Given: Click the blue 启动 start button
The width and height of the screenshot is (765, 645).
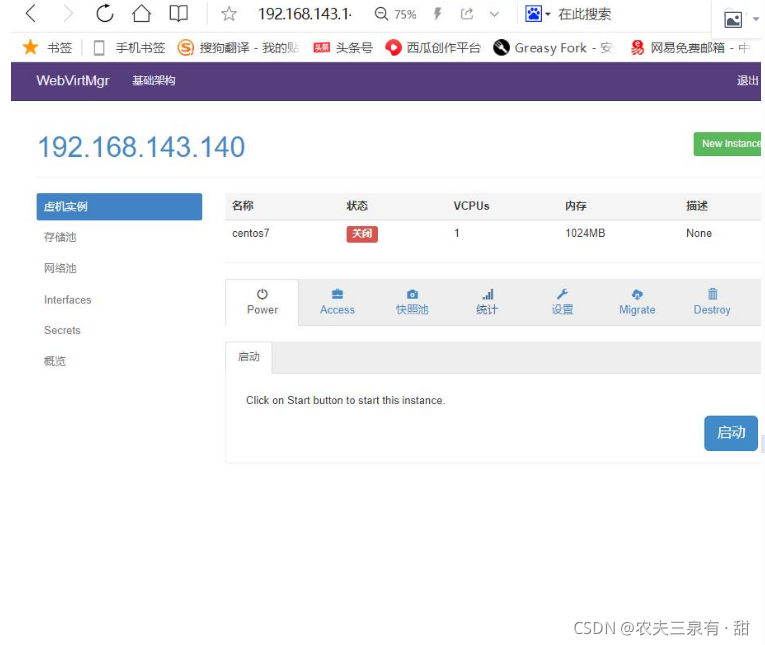Looking at the screenshot, I should pyautogui.click(x=730, y=433).
